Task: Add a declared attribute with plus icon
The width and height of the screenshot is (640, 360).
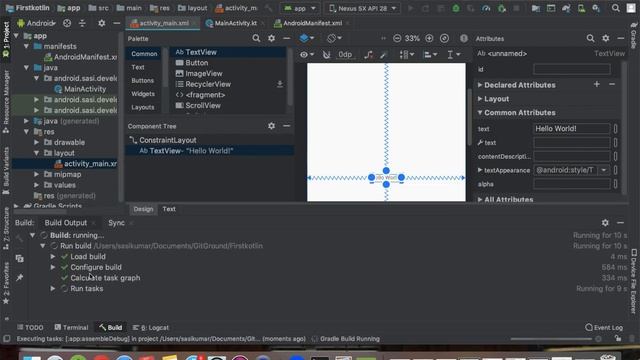Action: (x=597, y=84)
